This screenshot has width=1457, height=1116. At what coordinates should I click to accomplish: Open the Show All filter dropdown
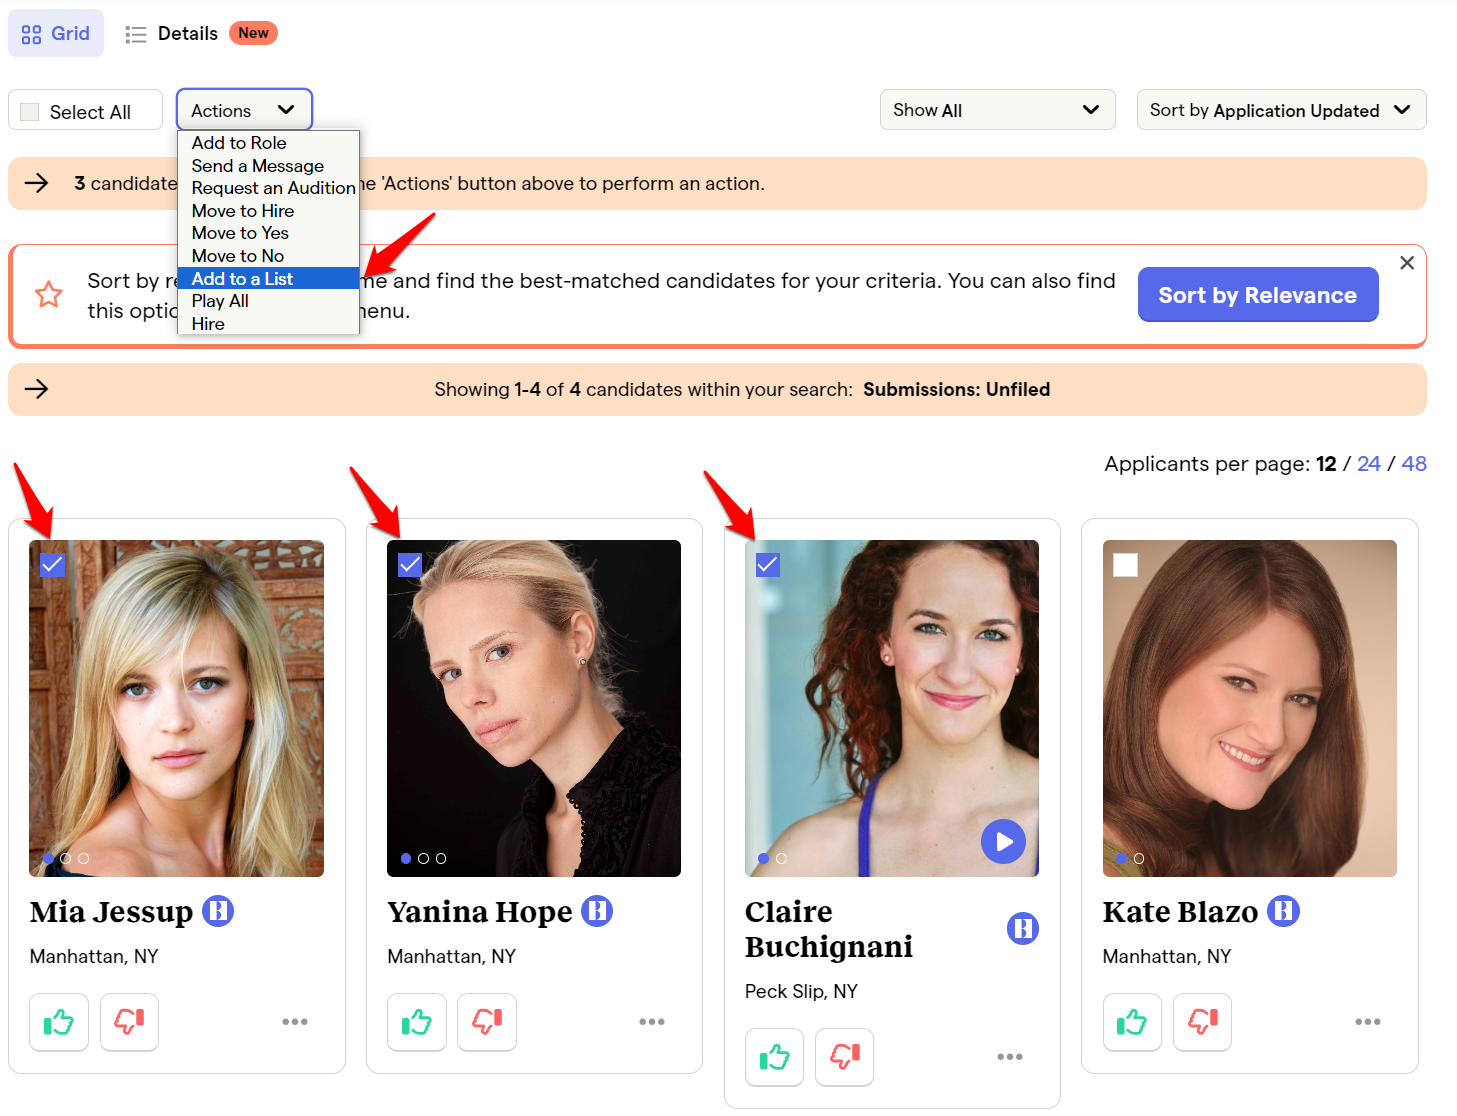click(x=997, y=110)
